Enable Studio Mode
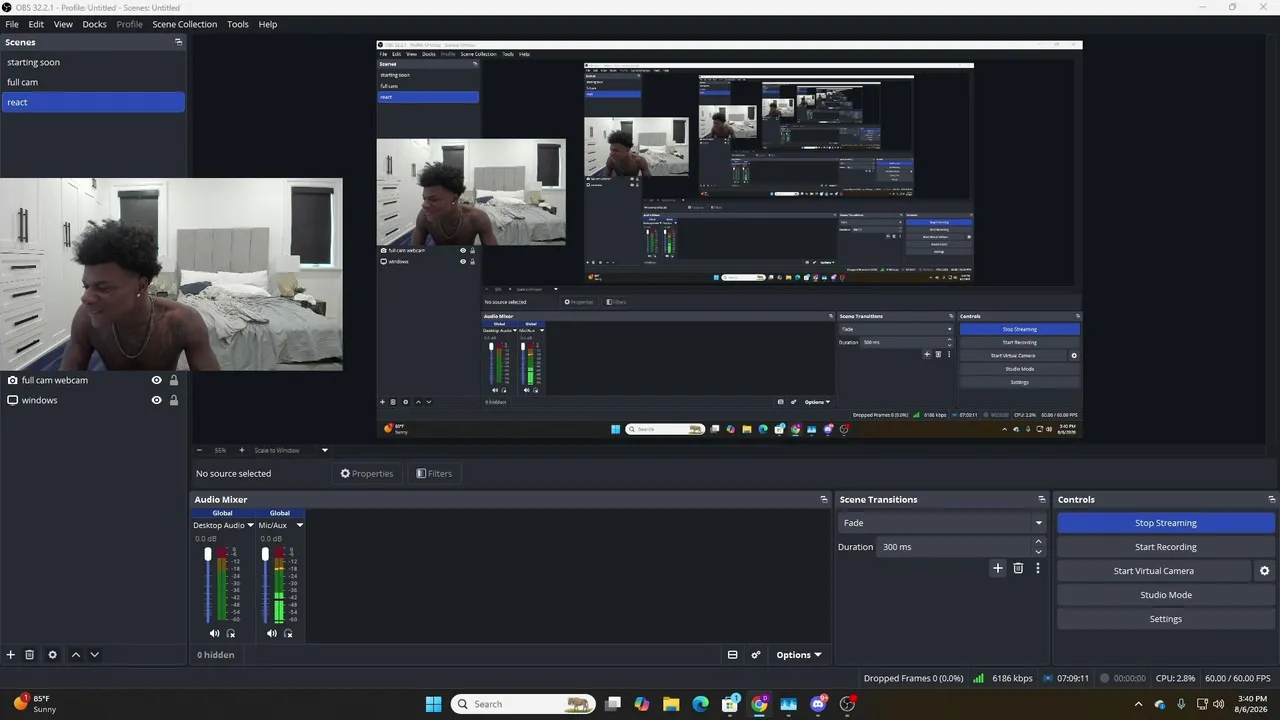1280x720 pixels. coord(1166,595)
